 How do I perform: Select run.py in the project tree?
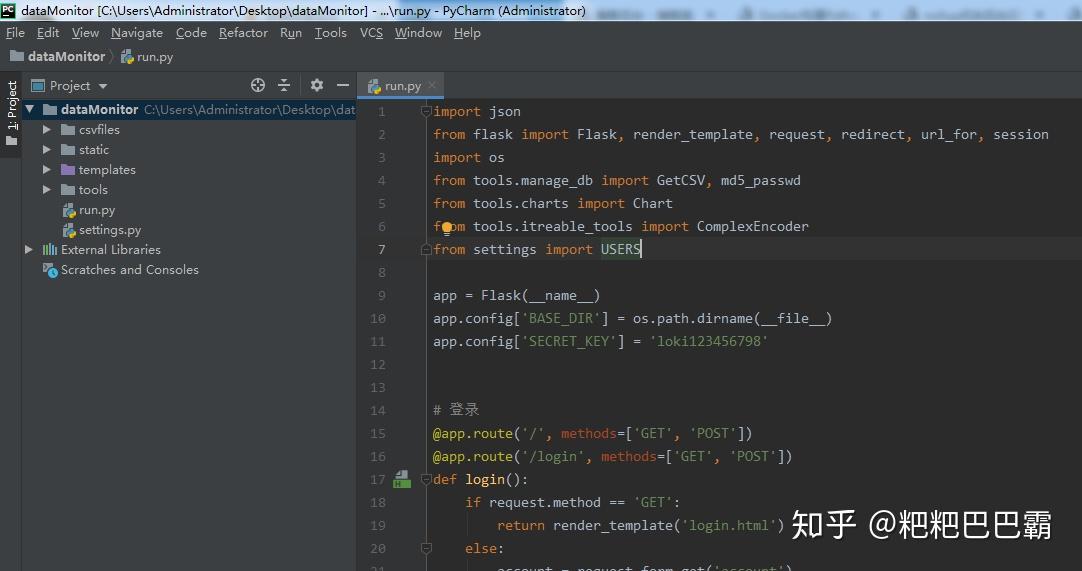click(x=97, y=210)
